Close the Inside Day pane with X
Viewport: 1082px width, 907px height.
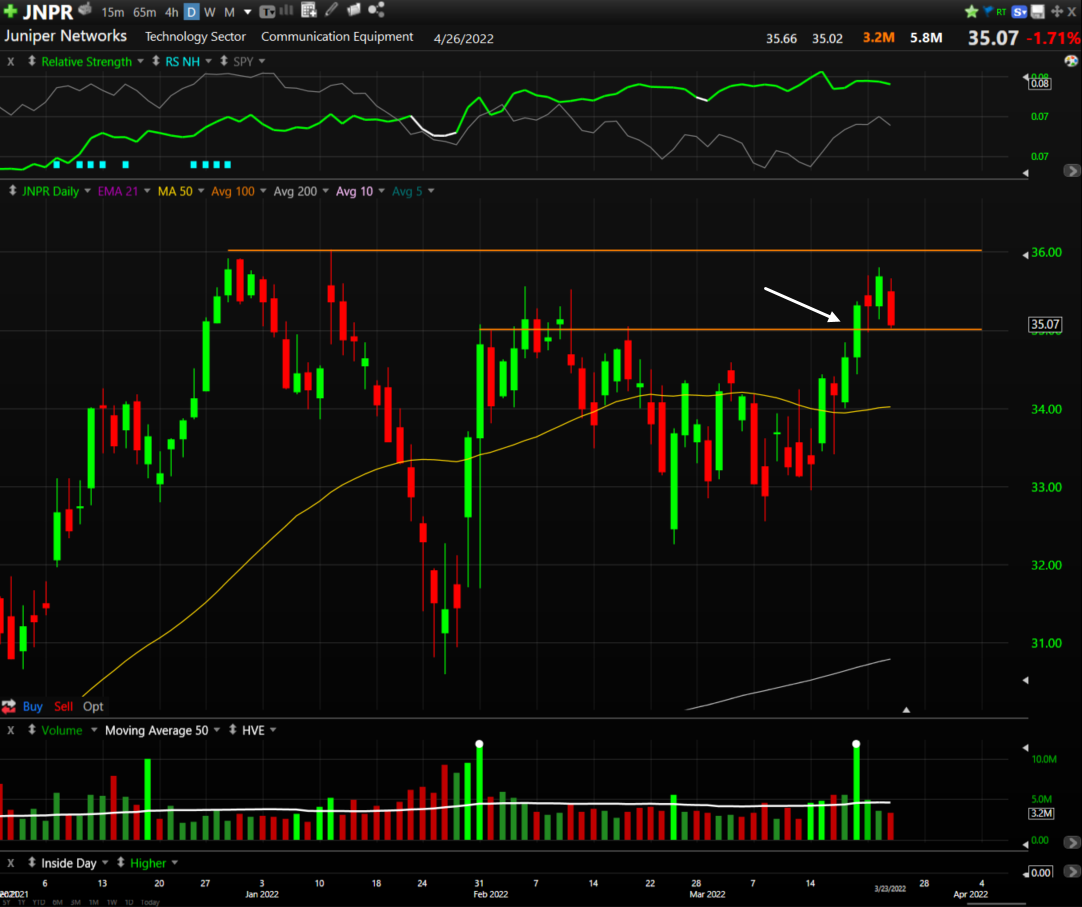[x=10, y=863]
